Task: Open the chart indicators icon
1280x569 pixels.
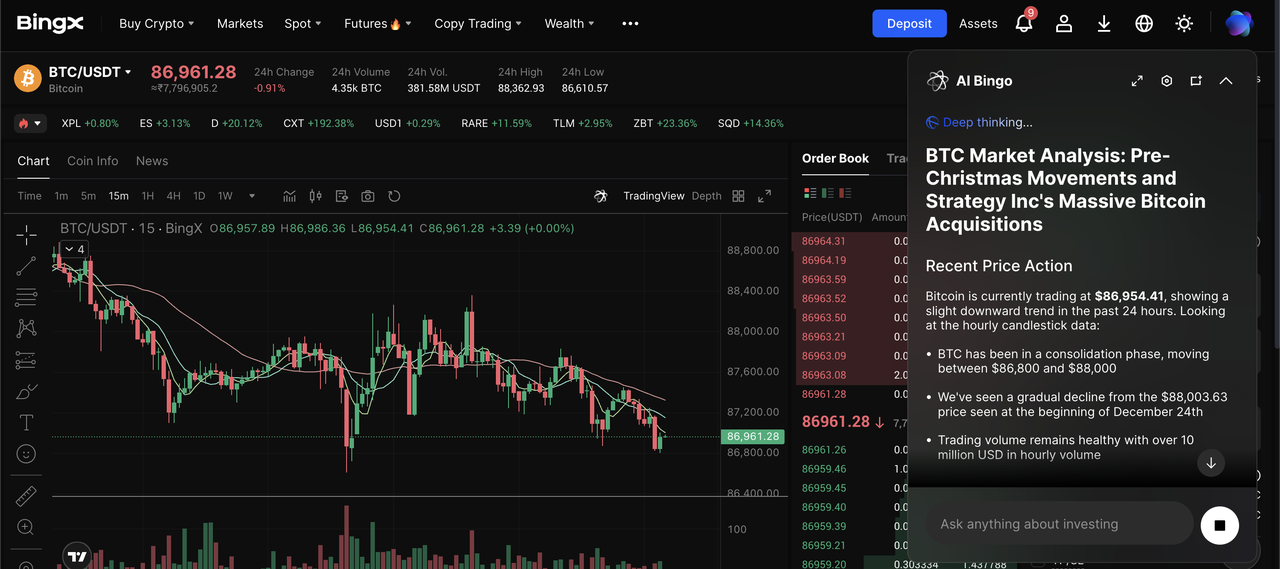Action: [290, 196]
